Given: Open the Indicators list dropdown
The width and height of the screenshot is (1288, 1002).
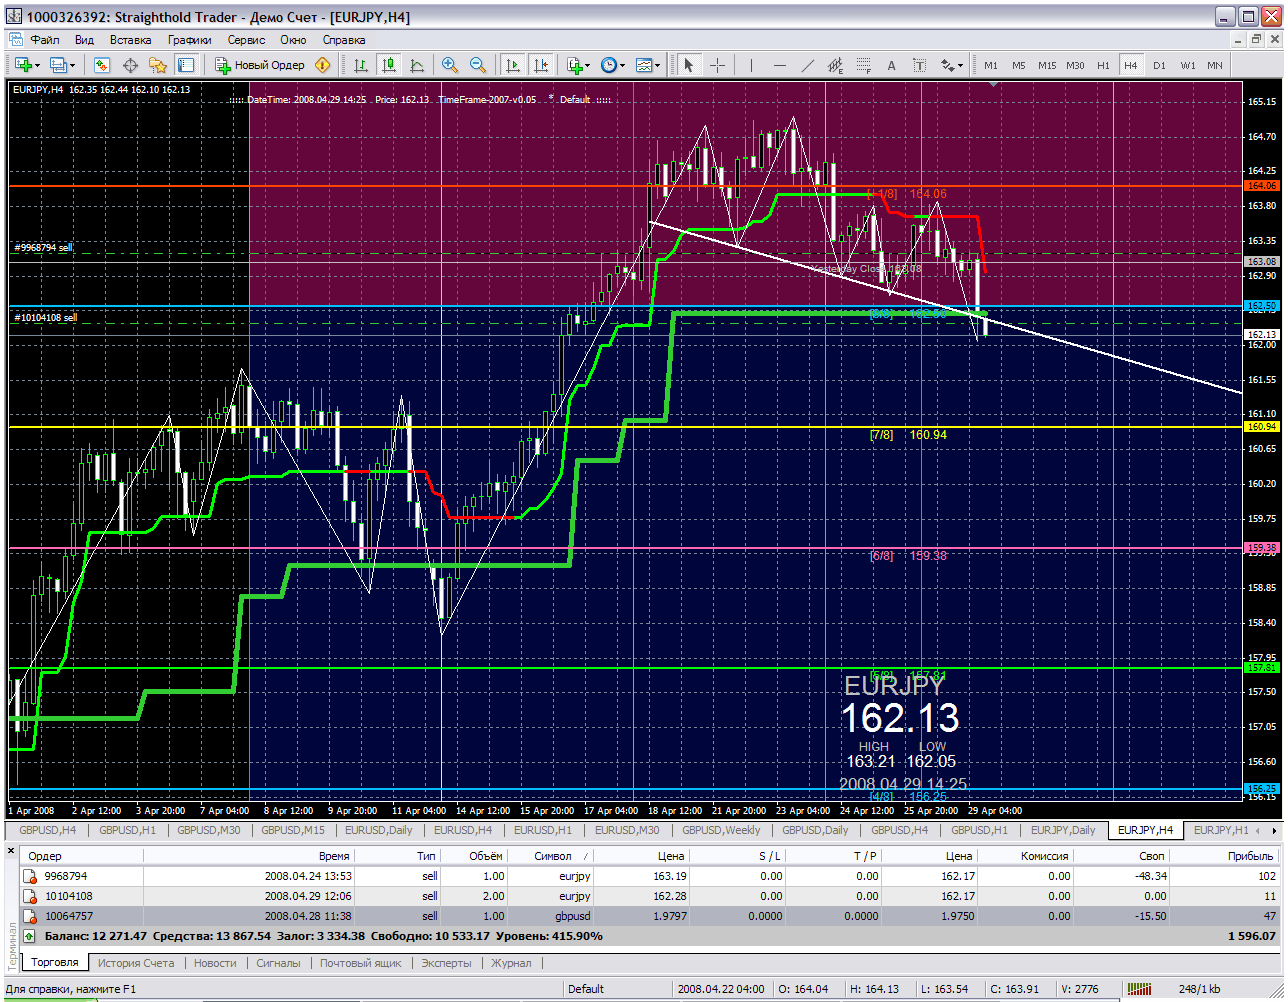Looking at the screenshot, I should [578, 65].
